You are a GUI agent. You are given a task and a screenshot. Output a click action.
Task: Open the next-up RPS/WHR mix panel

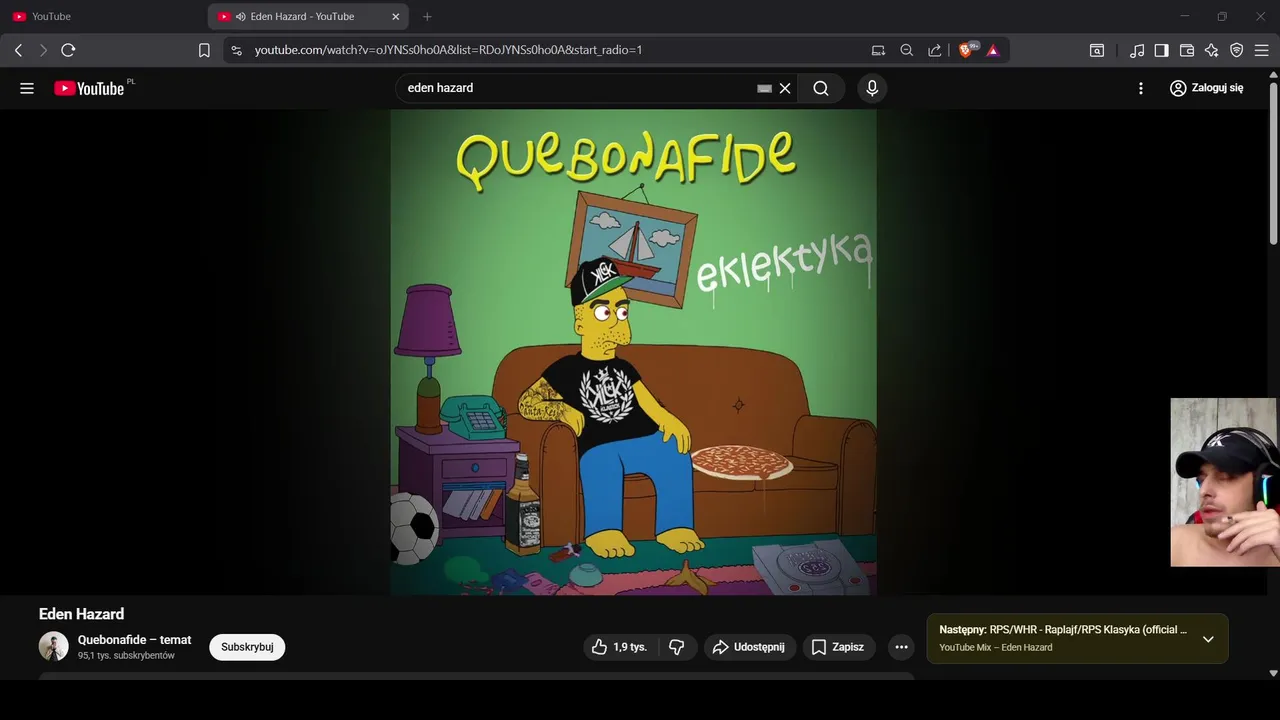coord(1077,638)
